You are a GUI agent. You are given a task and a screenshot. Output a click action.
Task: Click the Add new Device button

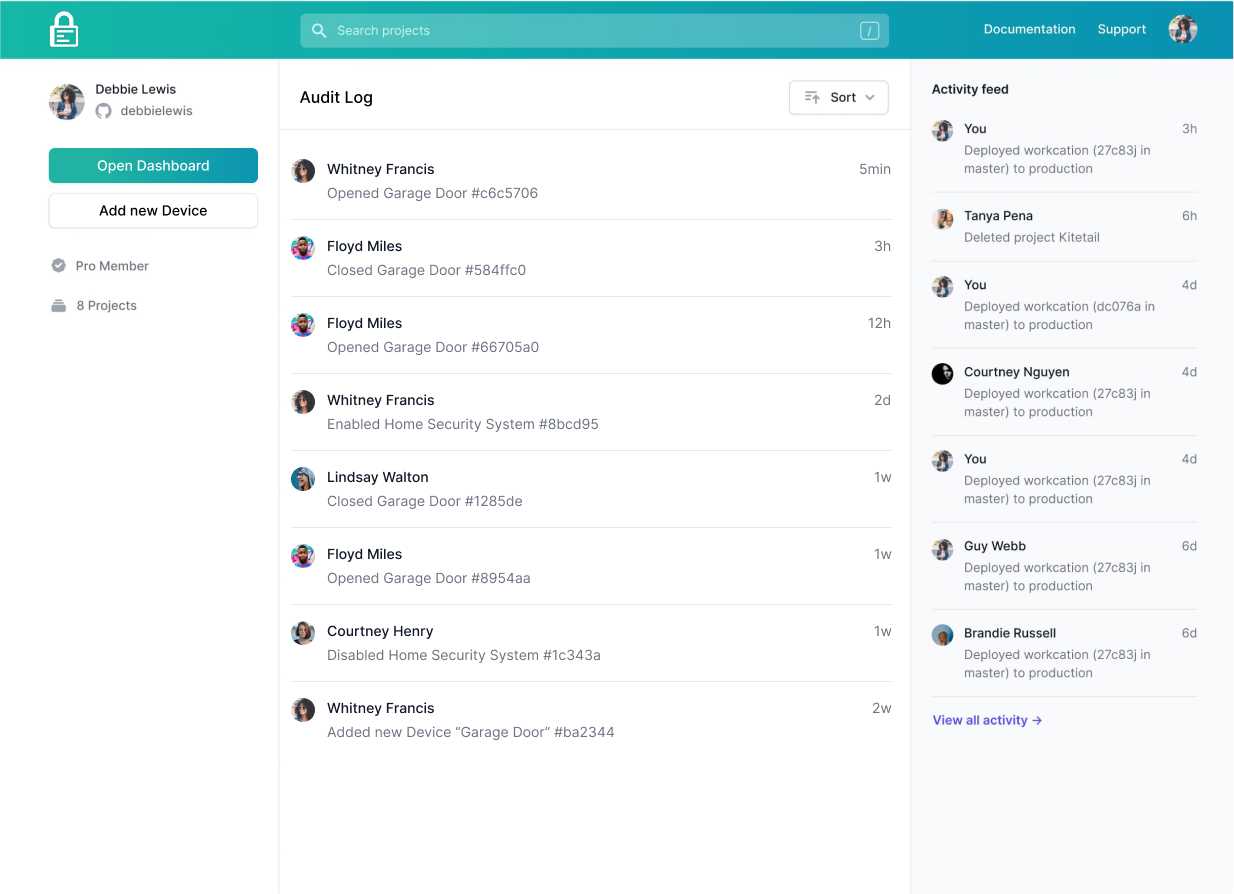point(153,210)
